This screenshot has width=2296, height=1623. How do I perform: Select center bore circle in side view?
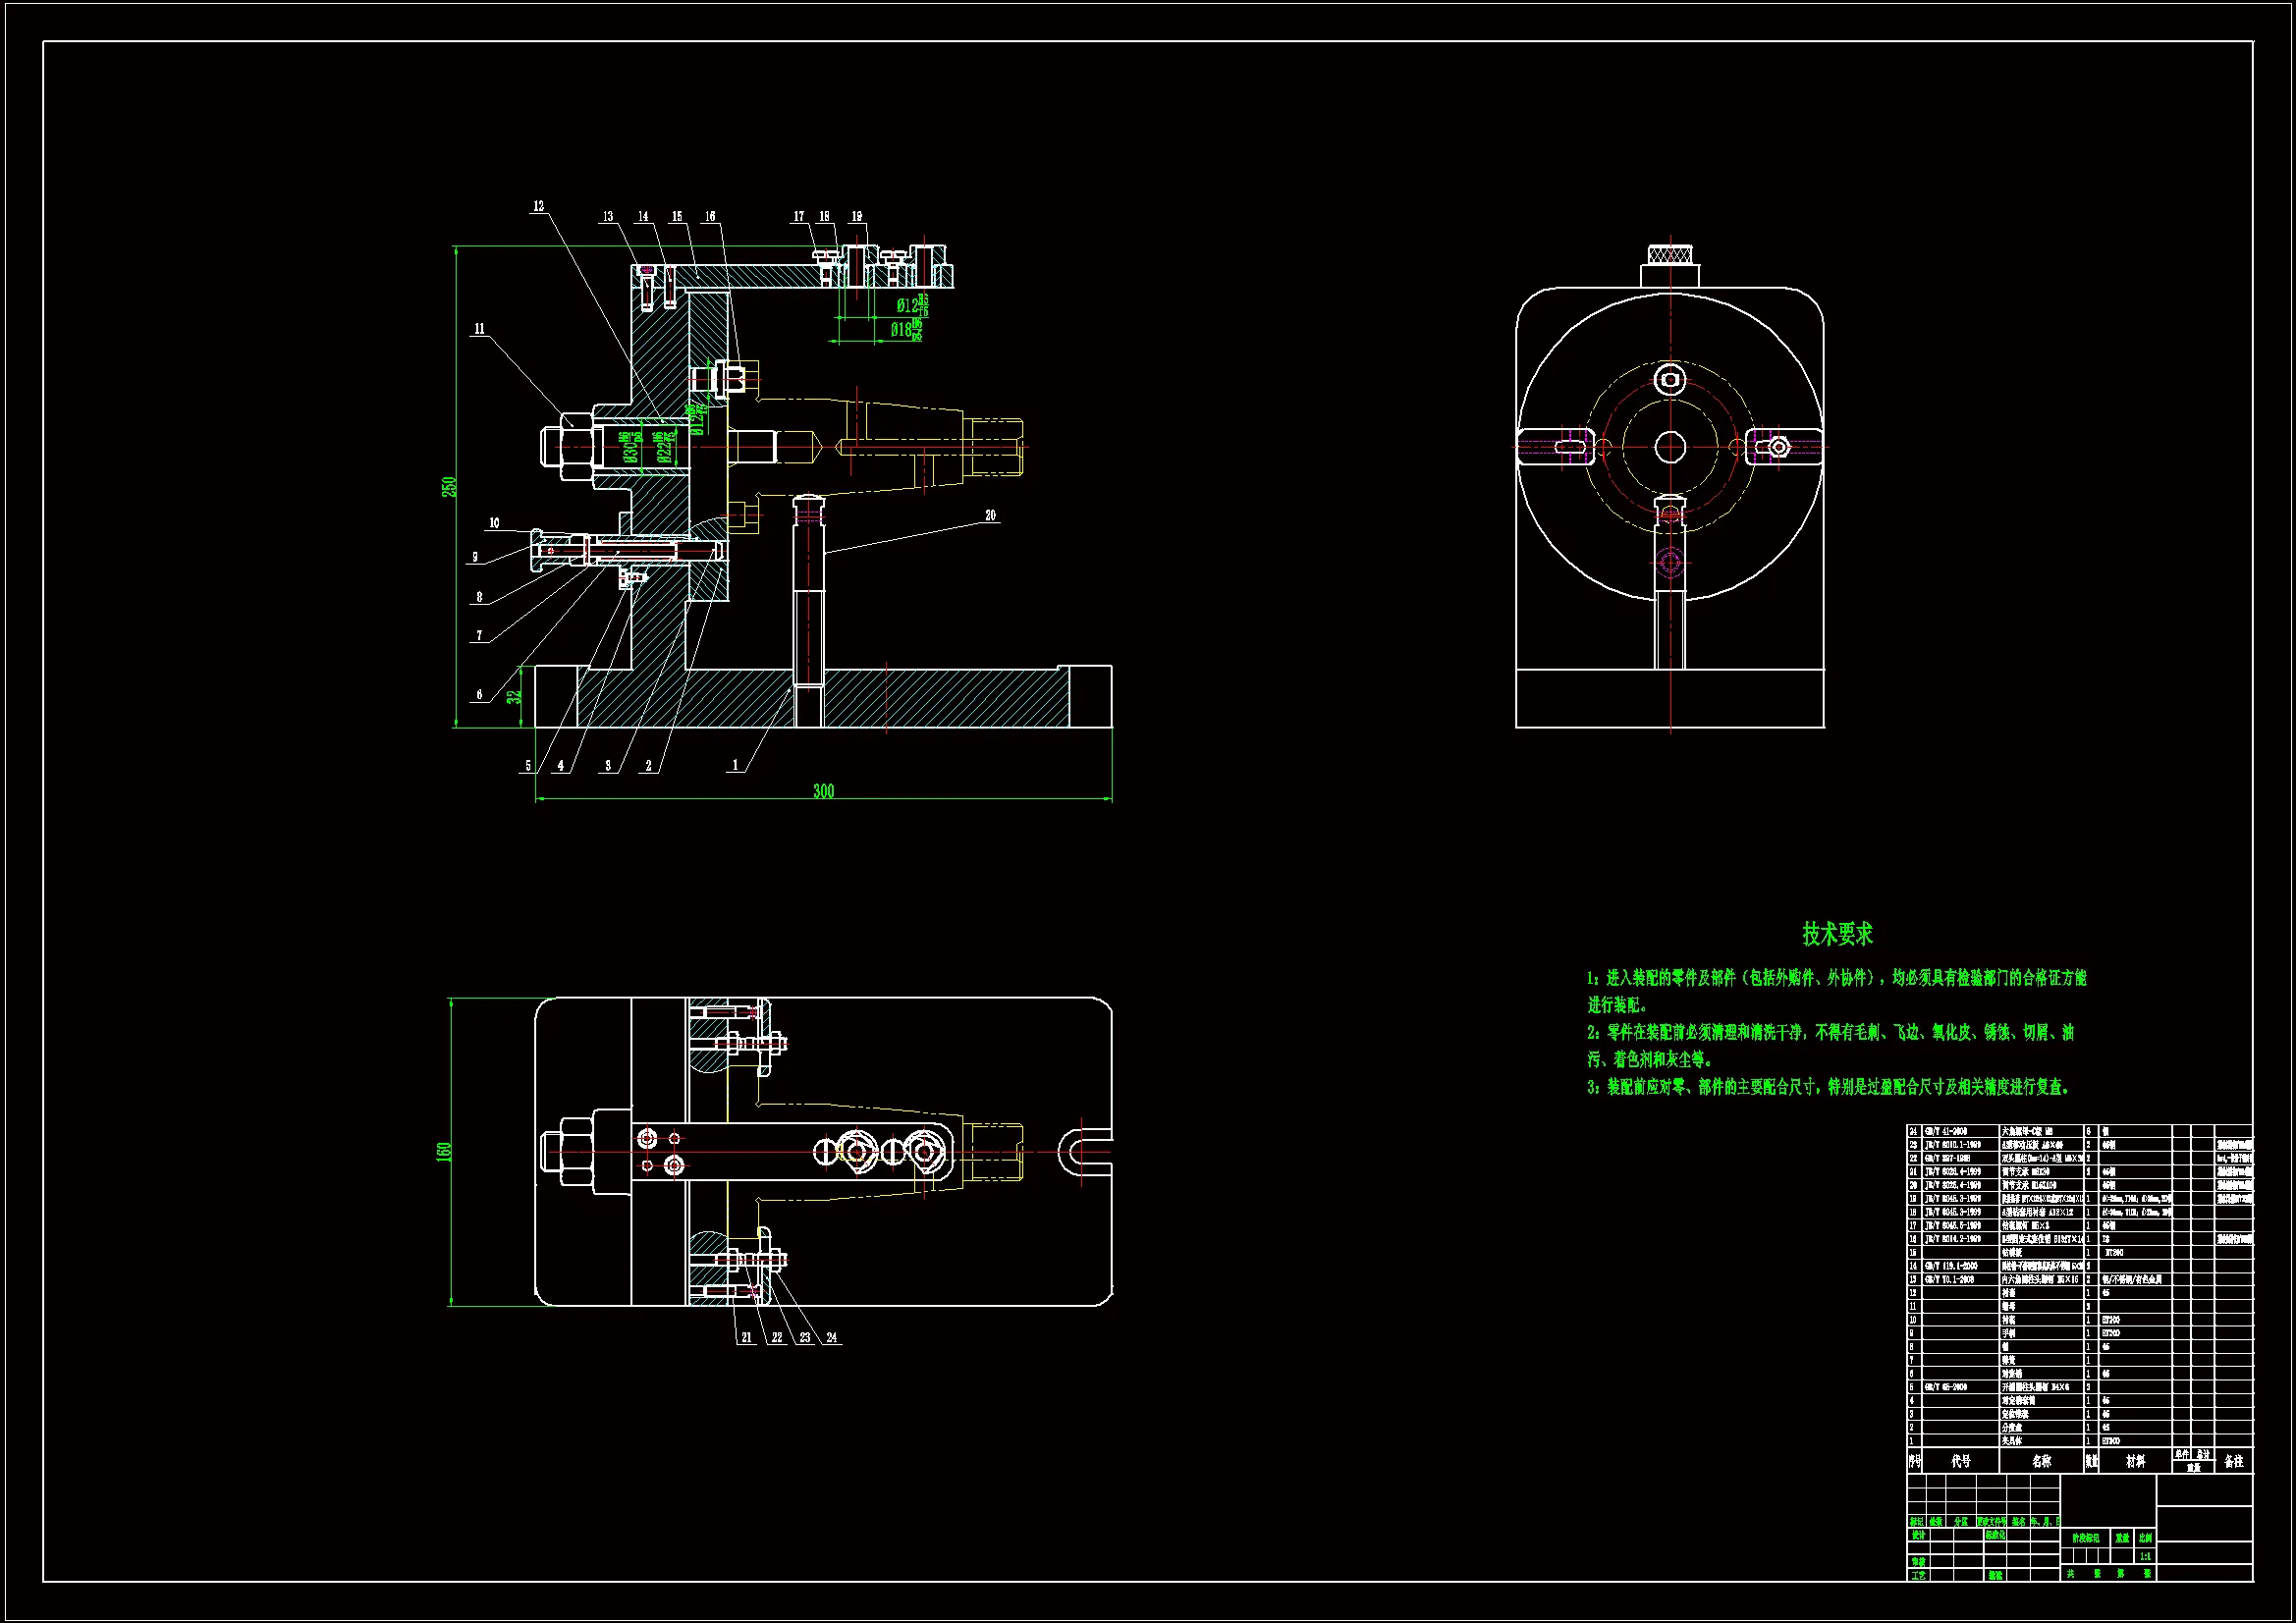pos(1670,447)
